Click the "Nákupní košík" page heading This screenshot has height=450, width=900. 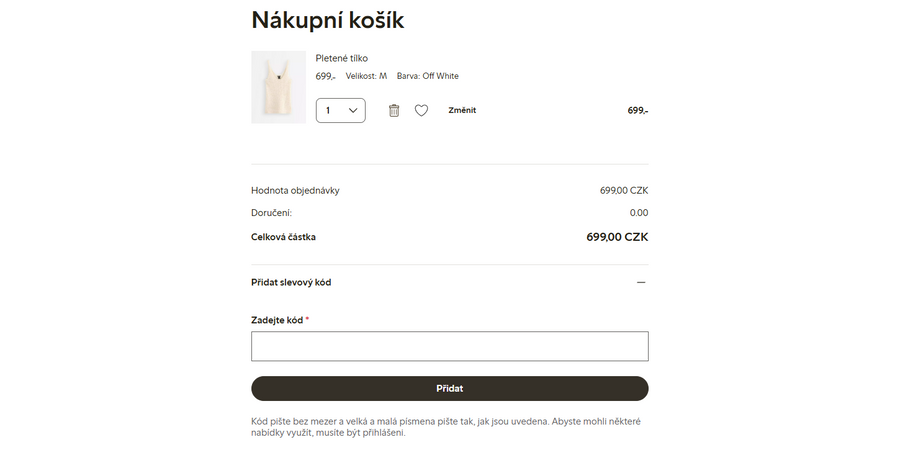[x=328, y=20]
